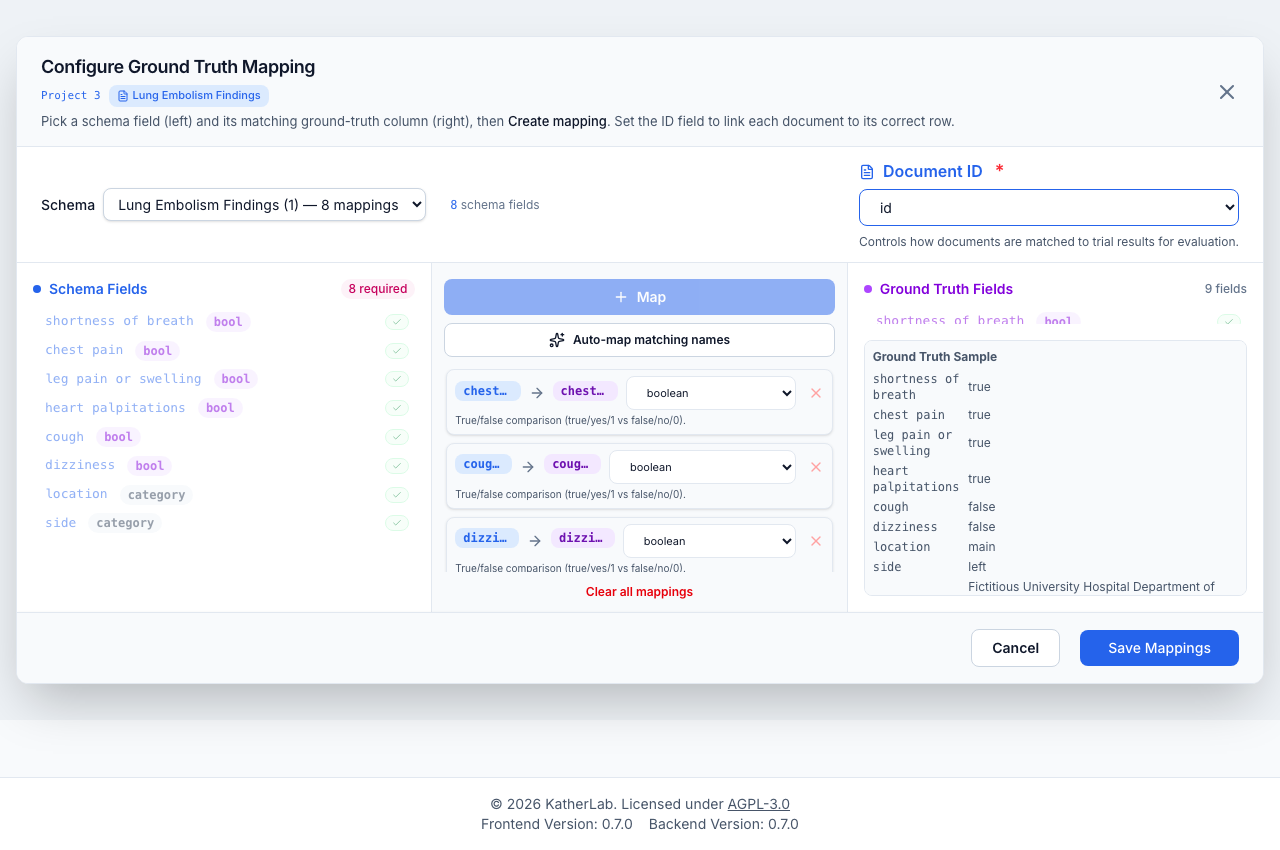Click sparkle icon on Auto-map matching names

click(557, 340)
